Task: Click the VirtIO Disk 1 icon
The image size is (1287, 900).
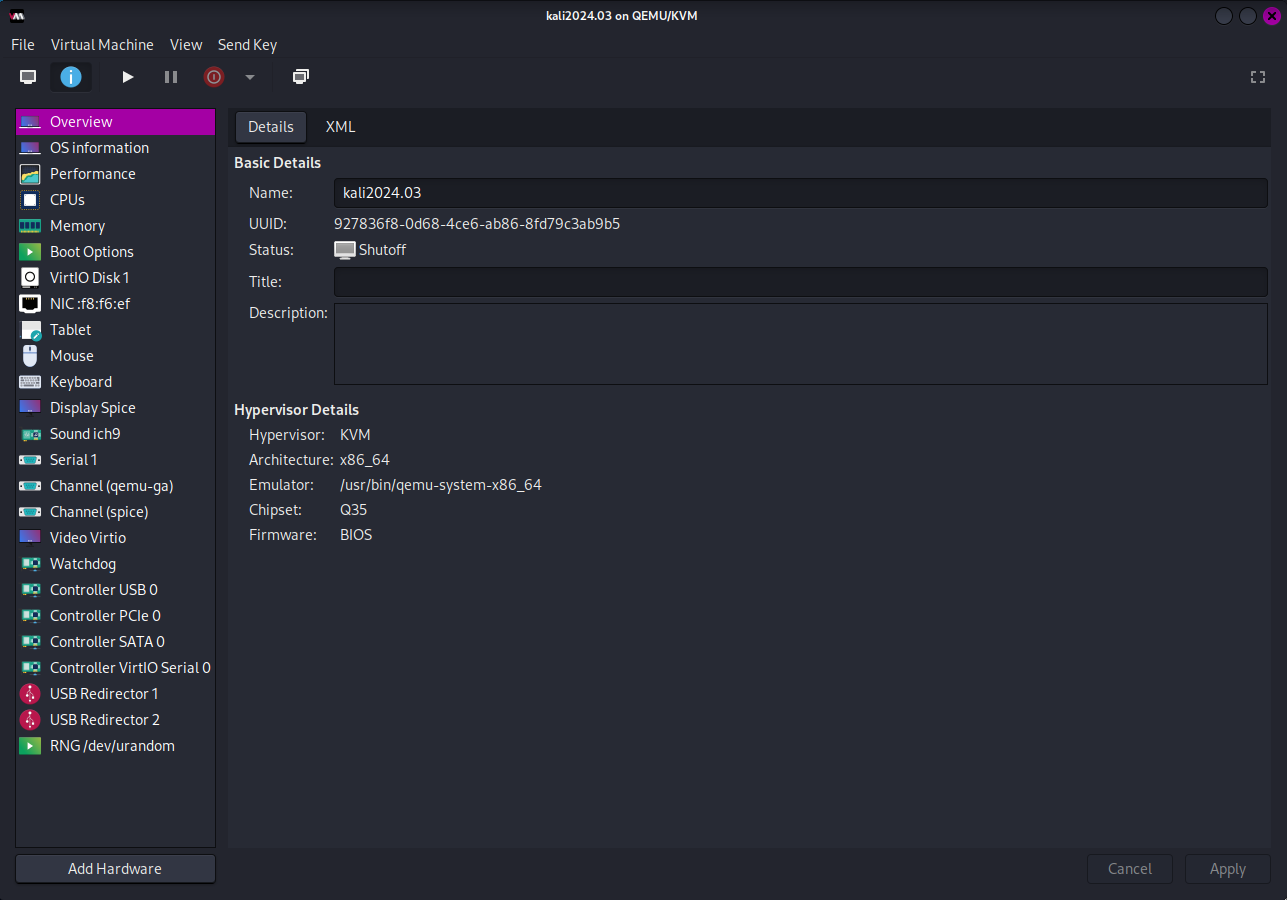Action: point(30,278)
